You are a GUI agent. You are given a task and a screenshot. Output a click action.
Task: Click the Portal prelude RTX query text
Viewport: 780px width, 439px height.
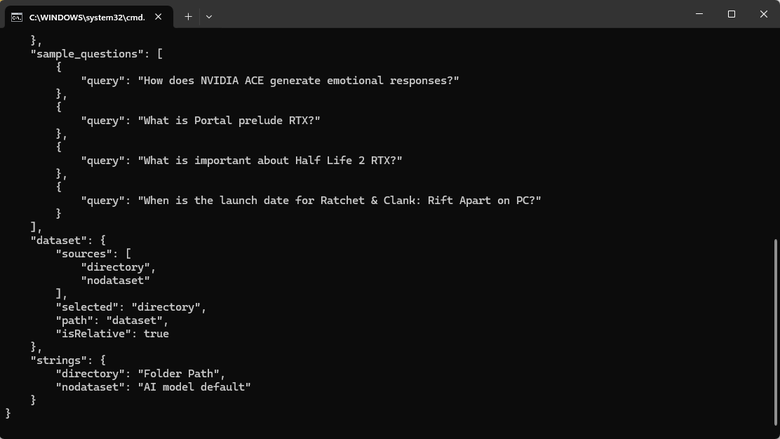[x=229, y=121]
